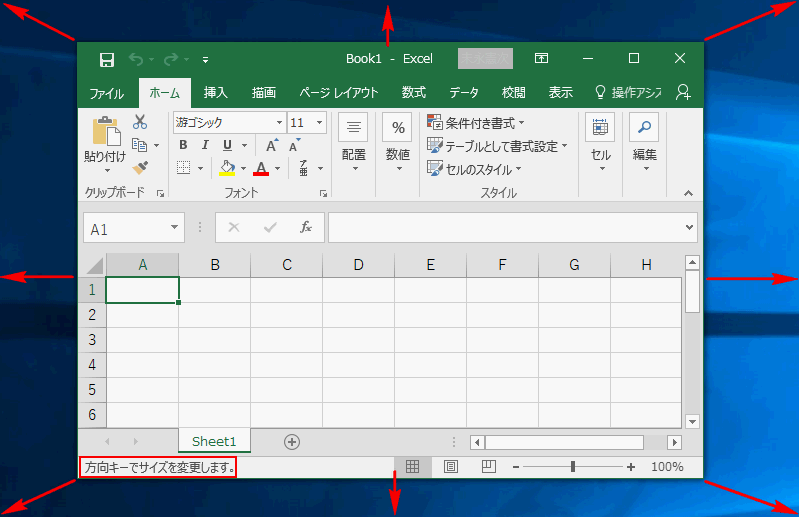Open Ribbon Display Options icon
This screenshot has height=517, width=799.
click(541, 58)
